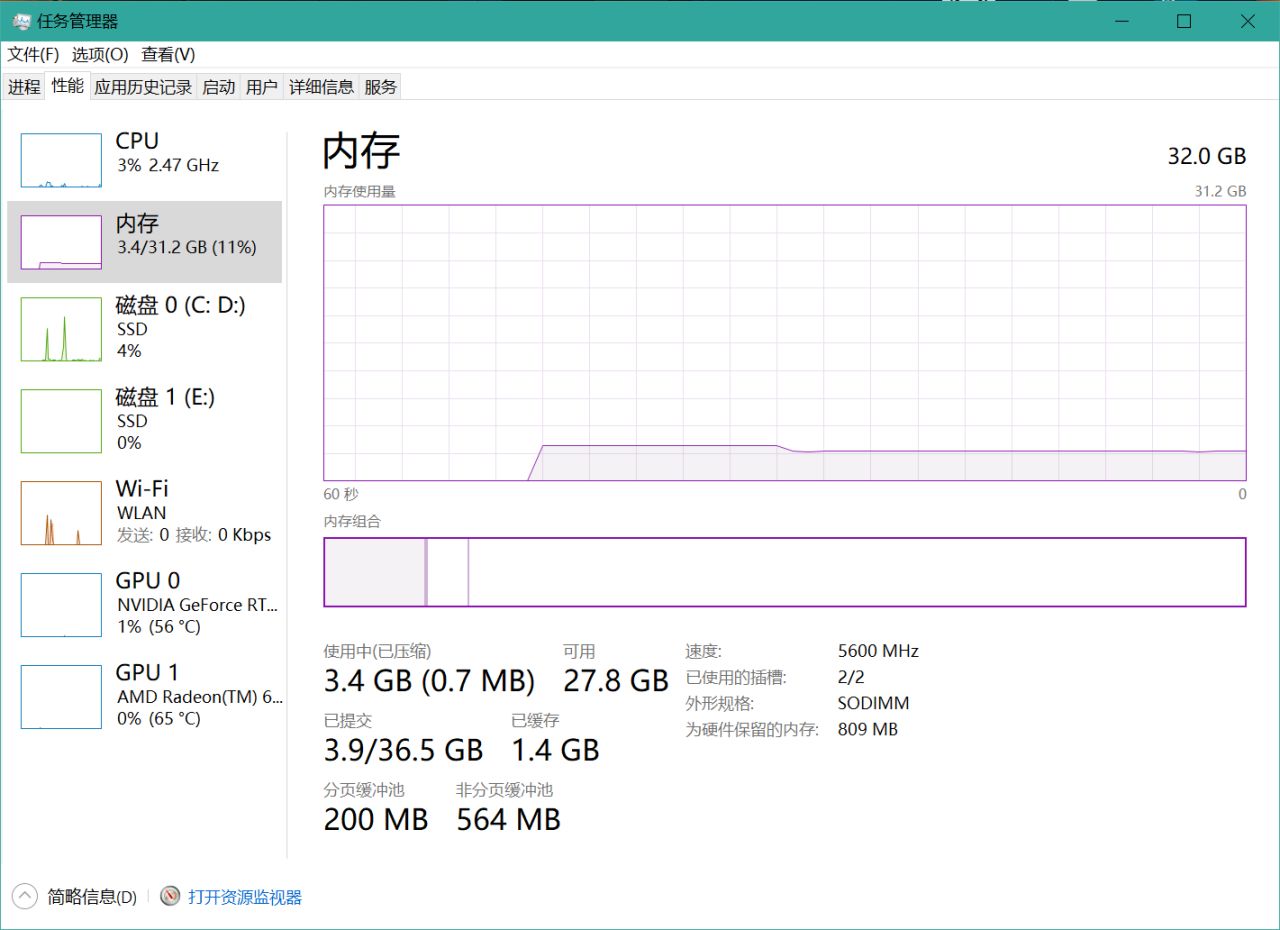The image size is (1280, 930).
Task: Click the Task Manager title bar icon
Action: pyautogui.click(x=21, y=21)
